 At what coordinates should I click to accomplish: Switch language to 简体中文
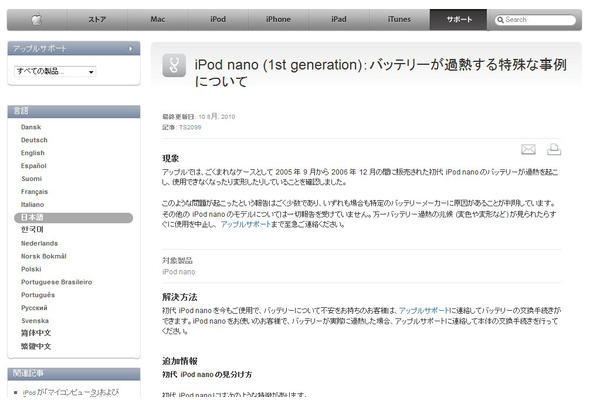tap(36, 333)
